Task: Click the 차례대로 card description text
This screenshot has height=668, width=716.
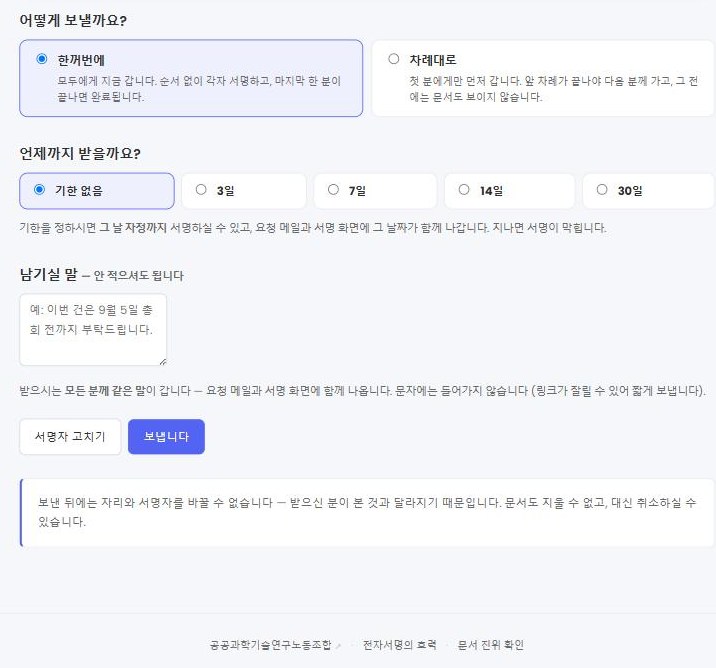Action: (x=553, y=89)
